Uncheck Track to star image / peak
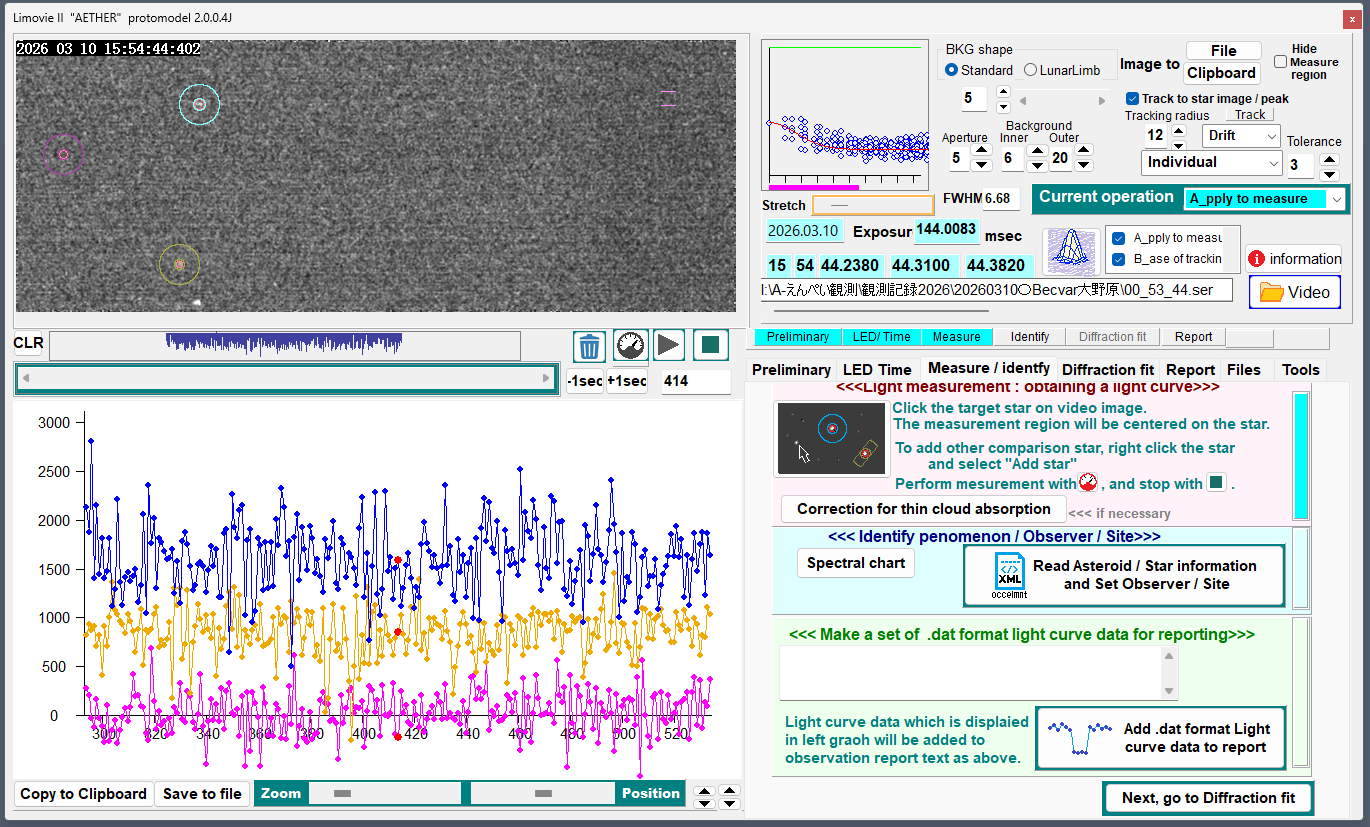The image size is (1370, 827). tap(1132, 99)
